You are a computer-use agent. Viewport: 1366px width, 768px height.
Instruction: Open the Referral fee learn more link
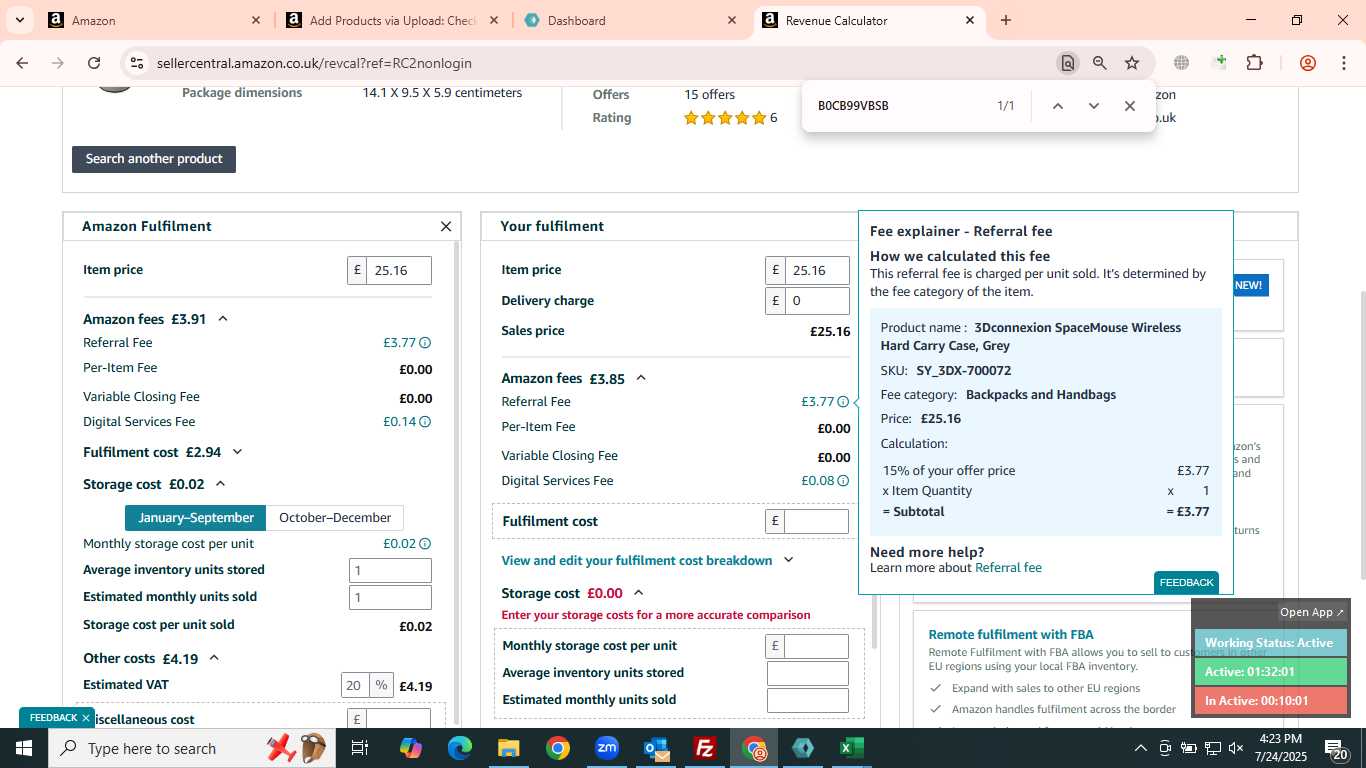[1008, 568]
